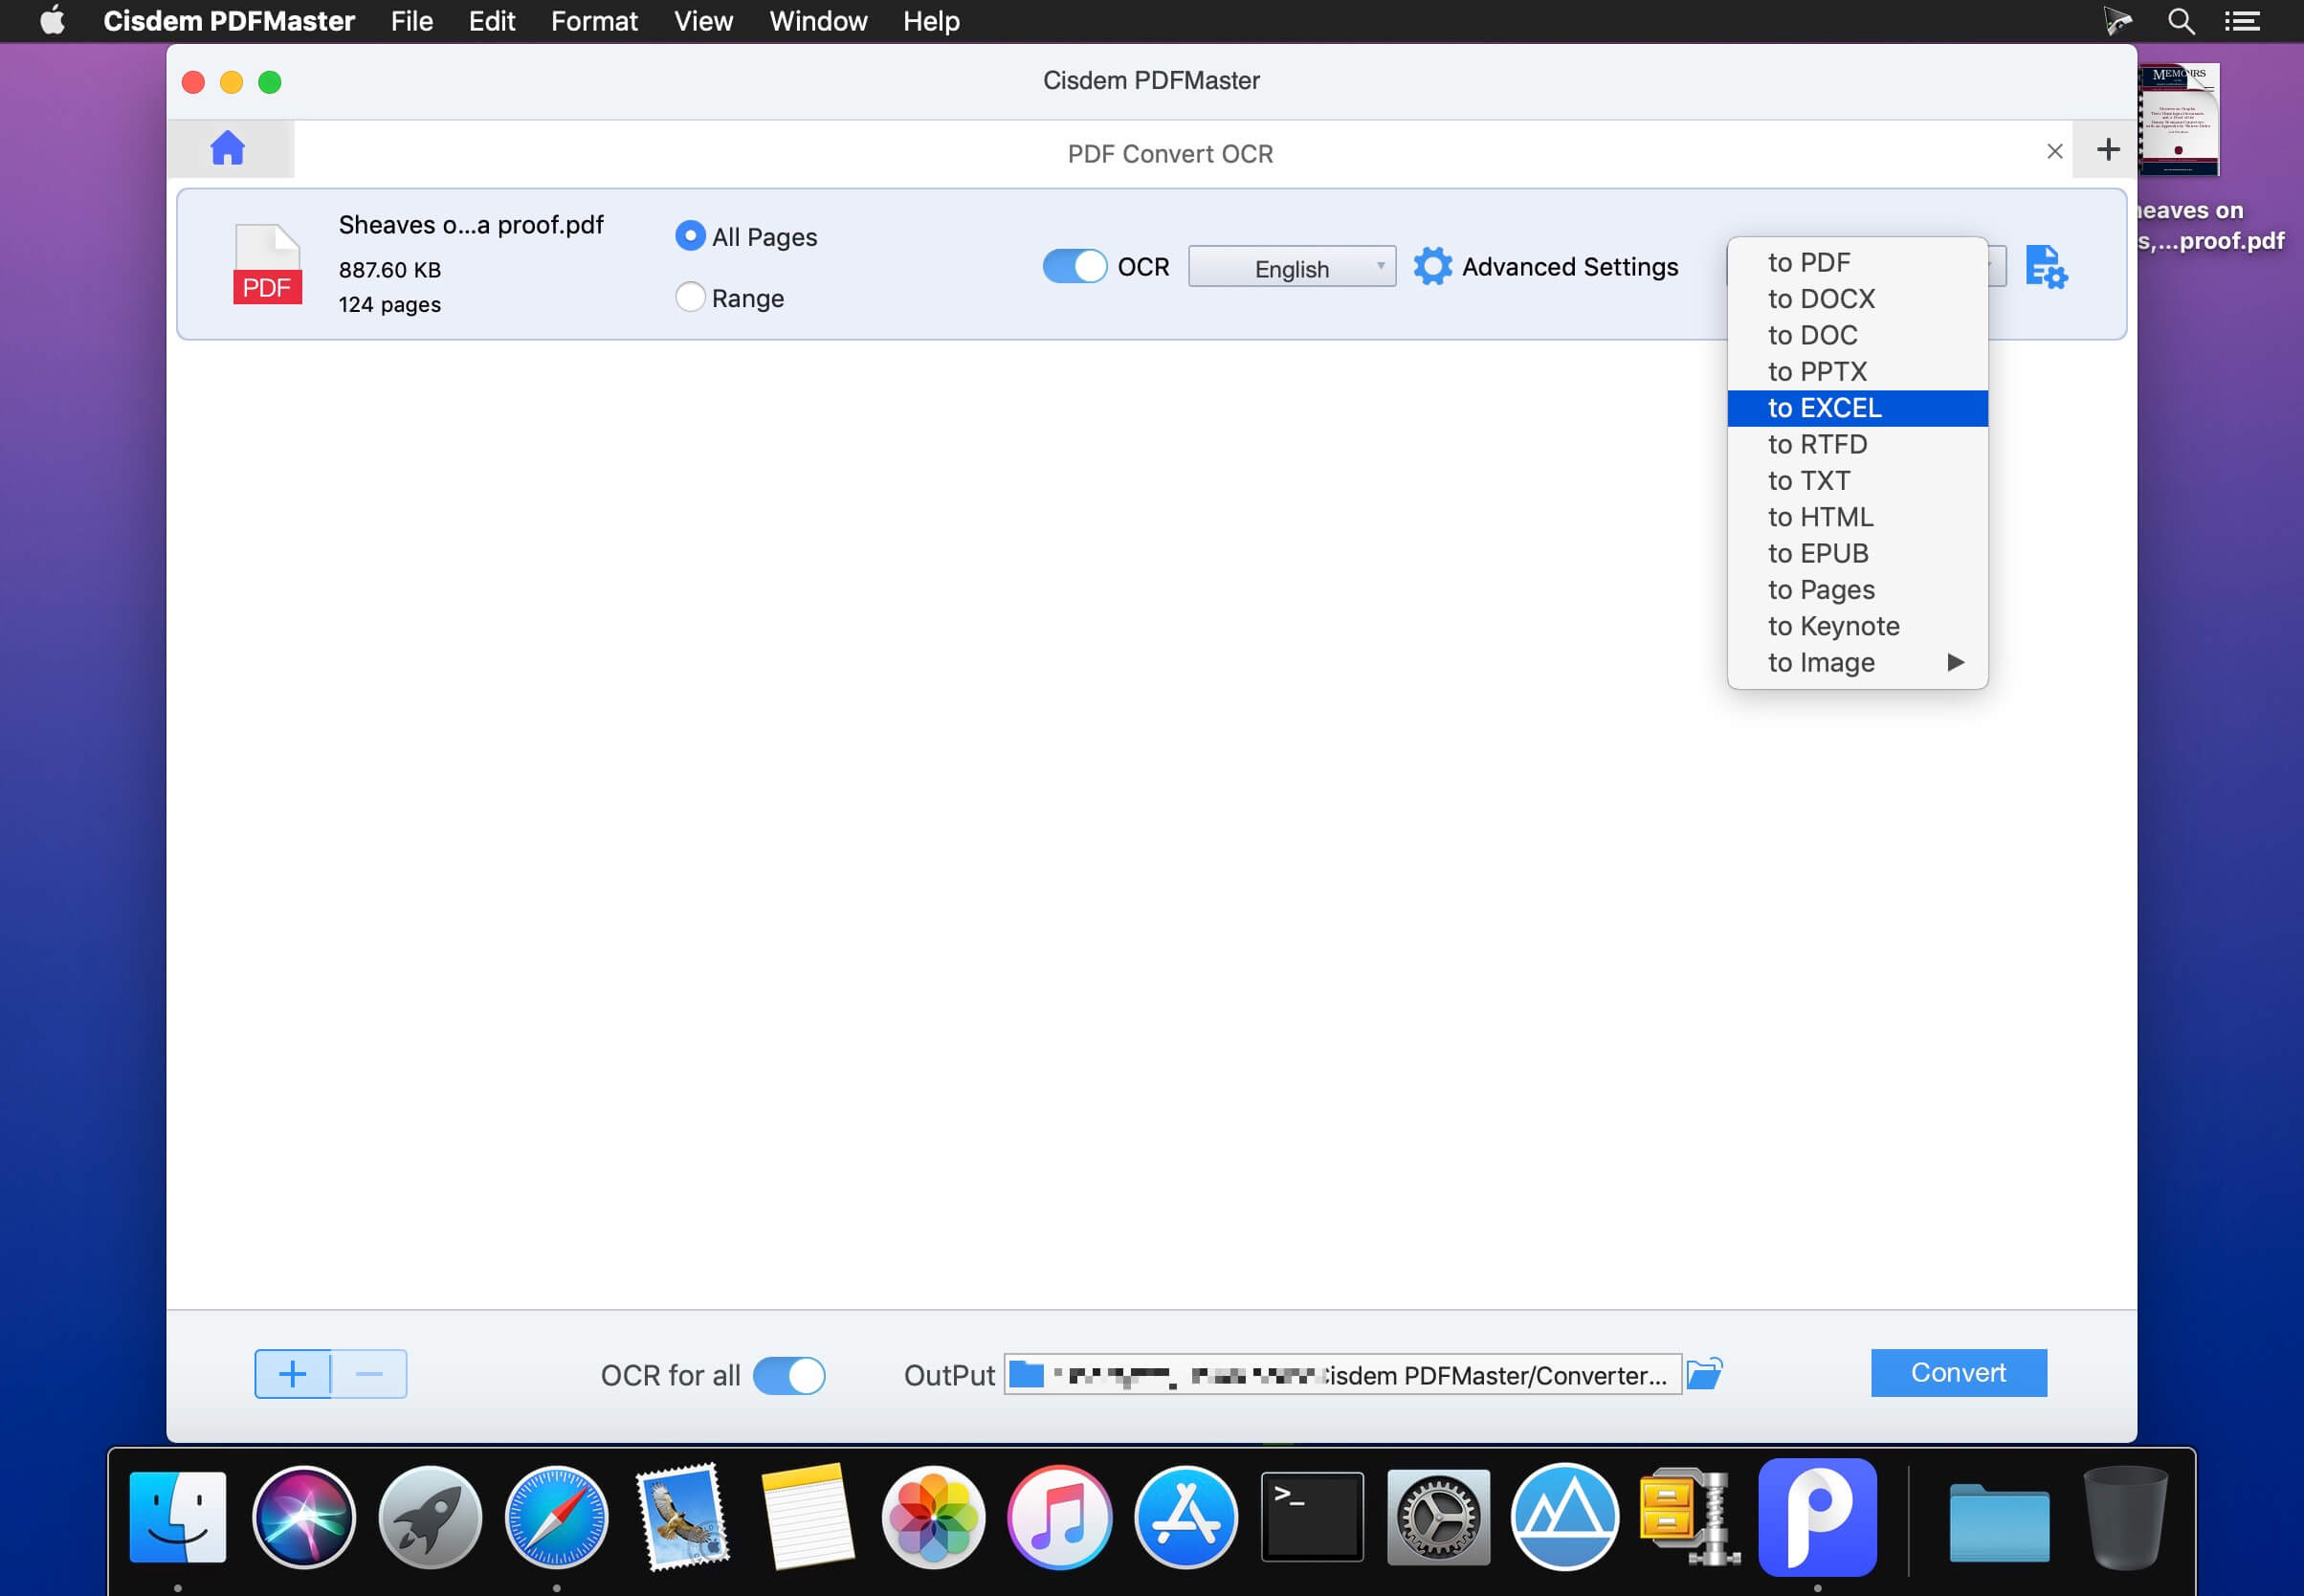Choose to DOCX from the format list

tap(1821, 298)
